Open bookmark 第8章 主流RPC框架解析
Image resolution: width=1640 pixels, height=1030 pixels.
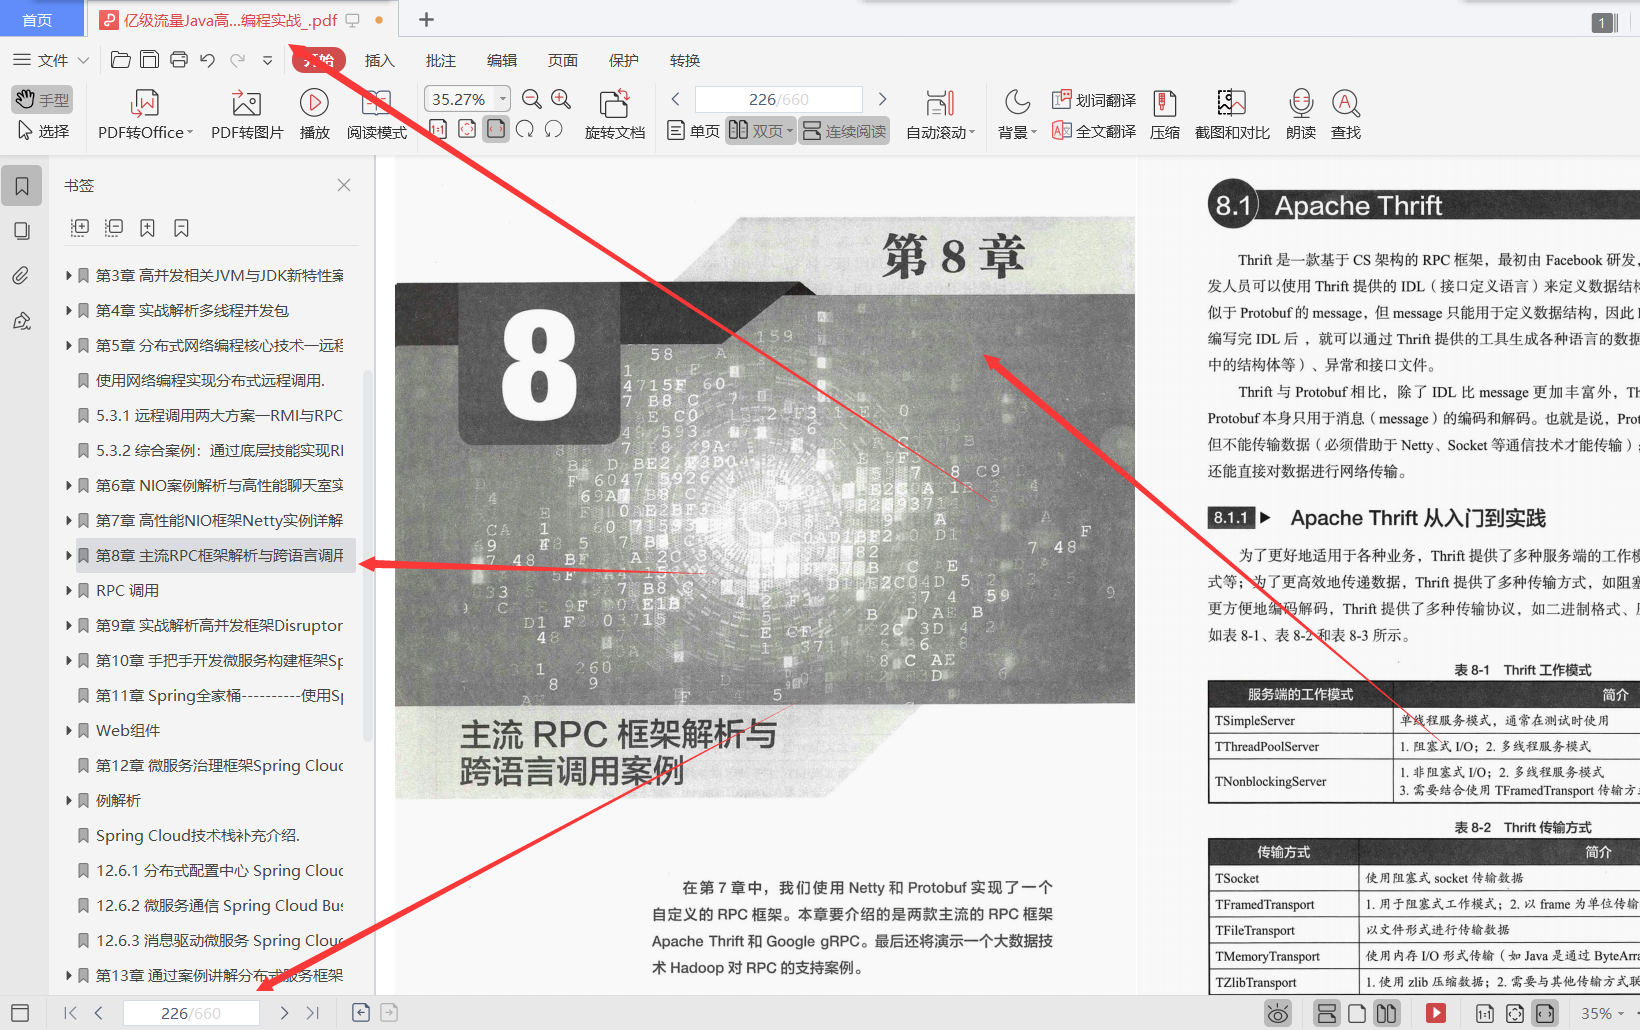coord(216,555)
